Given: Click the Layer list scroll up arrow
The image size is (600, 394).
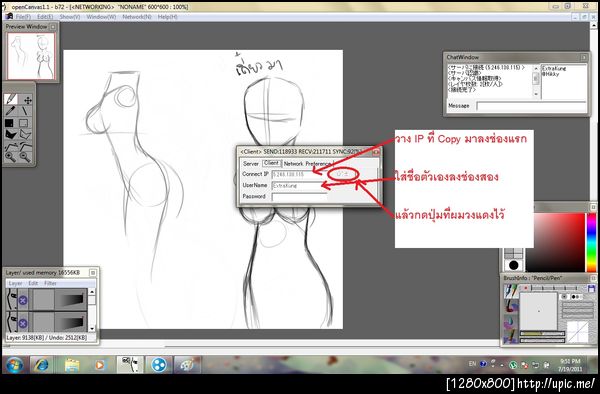Looking at the screenshot, I should (92, 292).
